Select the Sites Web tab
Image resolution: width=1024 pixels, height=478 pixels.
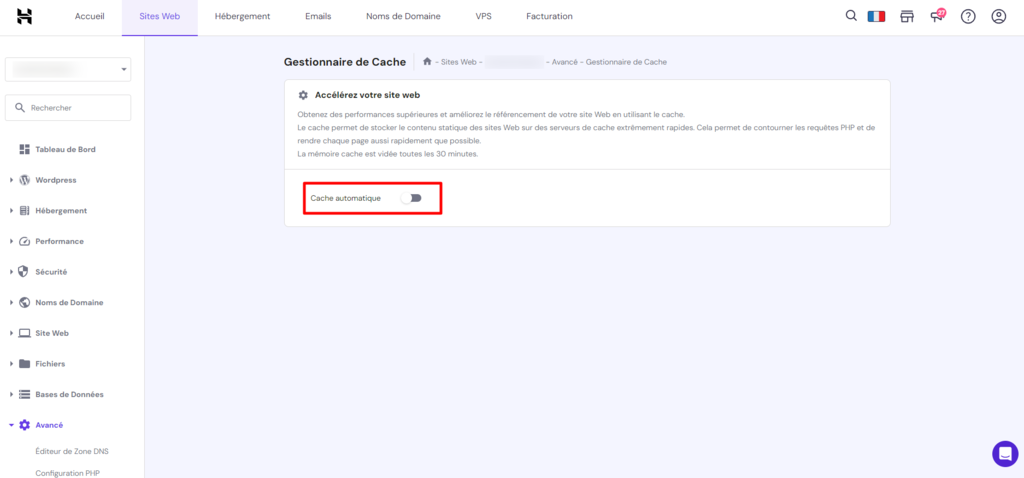point(160,16)
